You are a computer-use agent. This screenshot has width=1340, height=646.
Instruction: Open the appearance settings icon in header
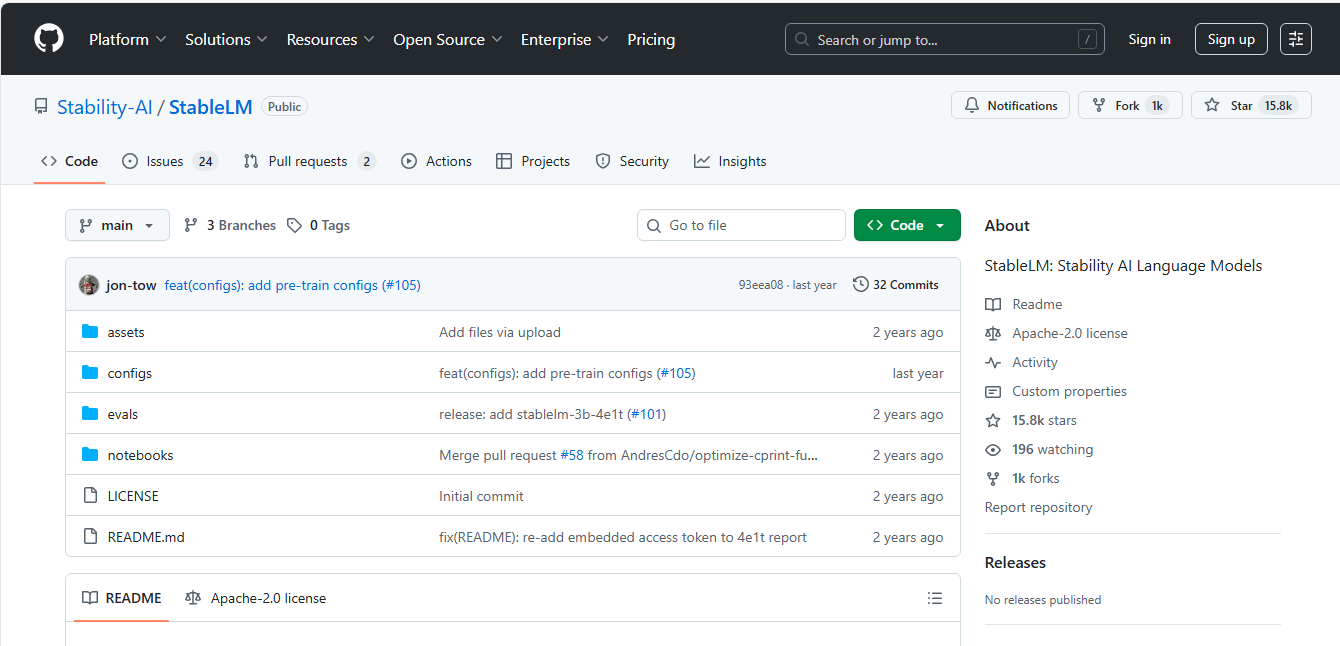[x=1296, y=39]
